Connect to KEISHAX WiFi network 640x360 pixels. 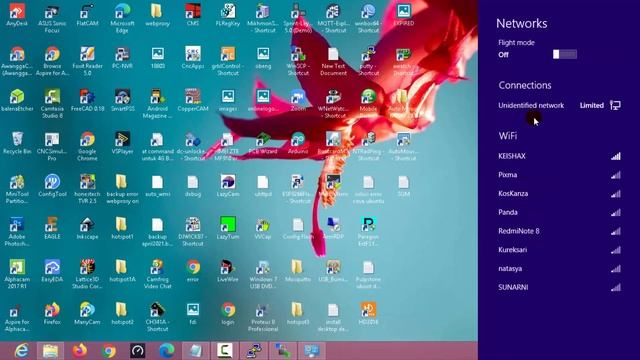pyautogui.click(x=559, y=156)
